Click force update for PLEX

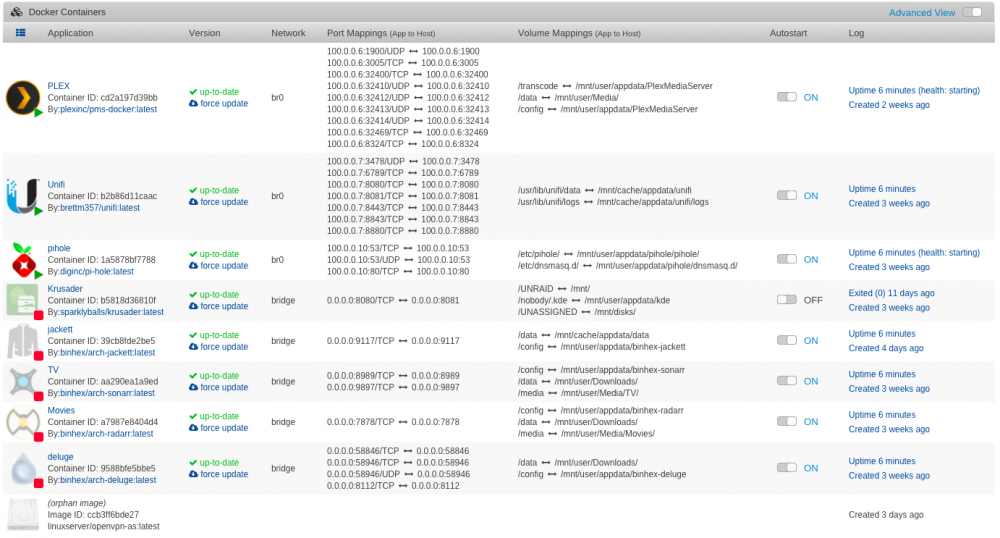point(218,103)
